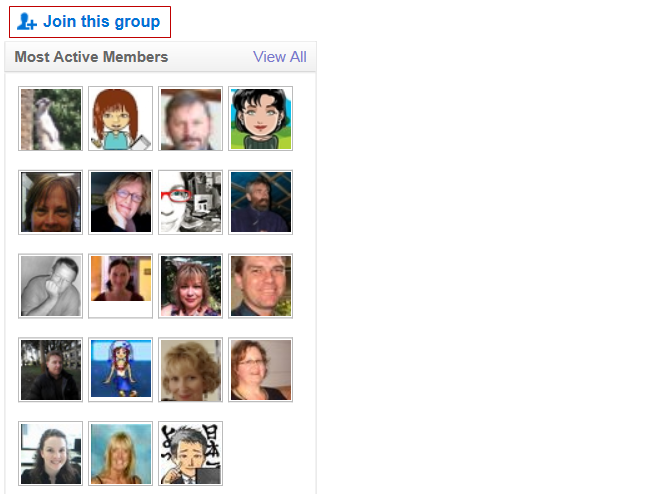Open the dark-haired woman smiling in office avatar

click(x=51, y=453)
